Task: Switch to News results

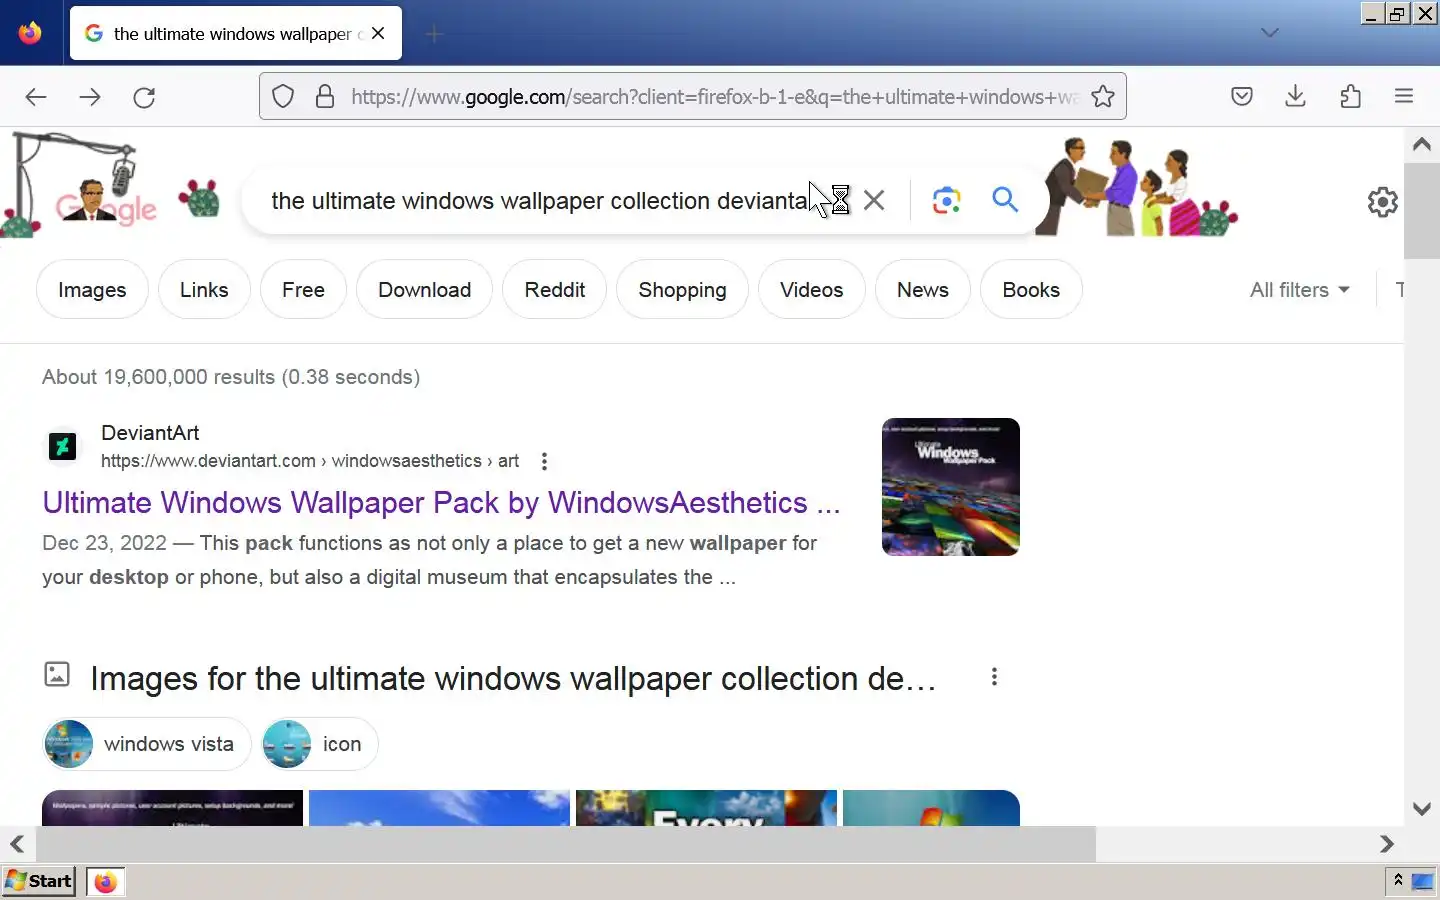Action: [922, 290]
